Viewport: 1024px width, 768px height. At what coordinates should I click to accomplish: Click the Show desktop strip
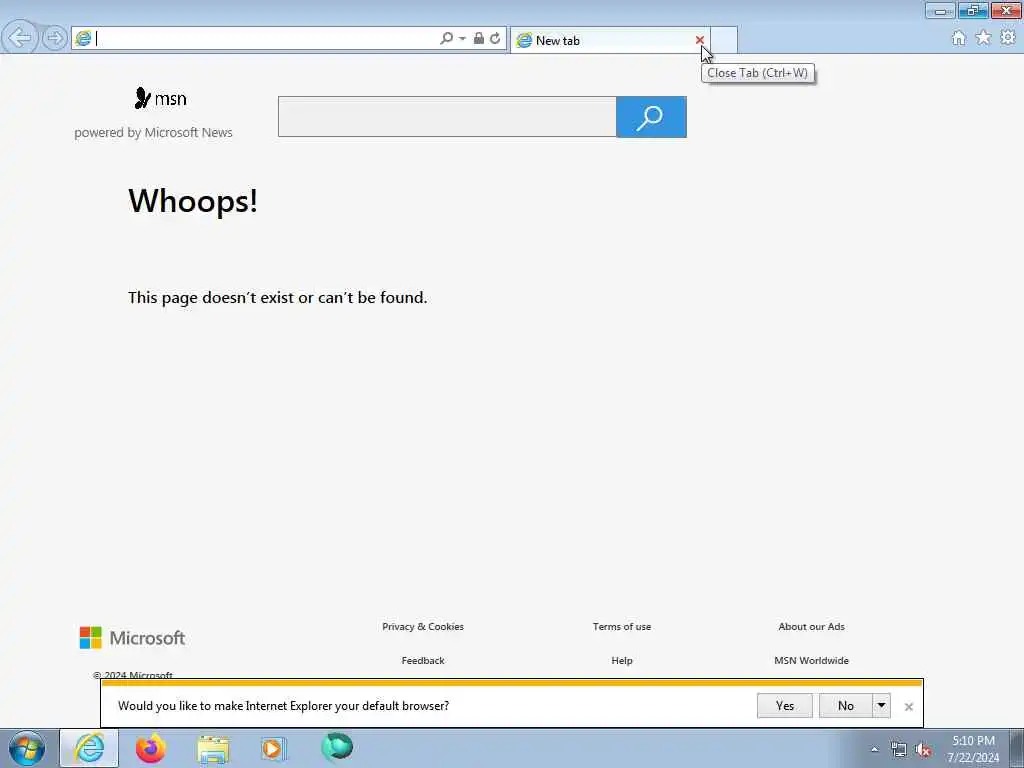tap(1017, 748)
